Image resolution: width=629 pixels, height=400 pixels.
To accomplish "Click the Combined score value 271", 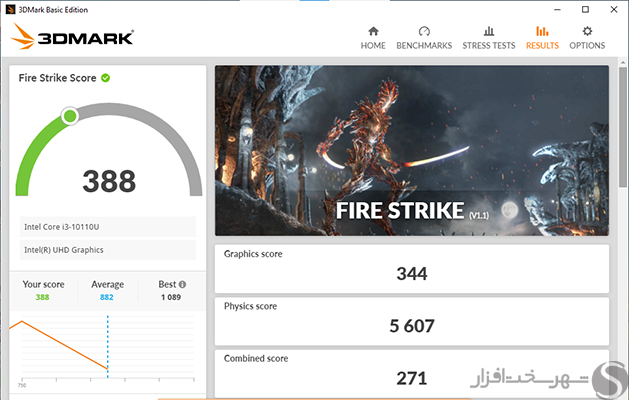I will point(412,378).
